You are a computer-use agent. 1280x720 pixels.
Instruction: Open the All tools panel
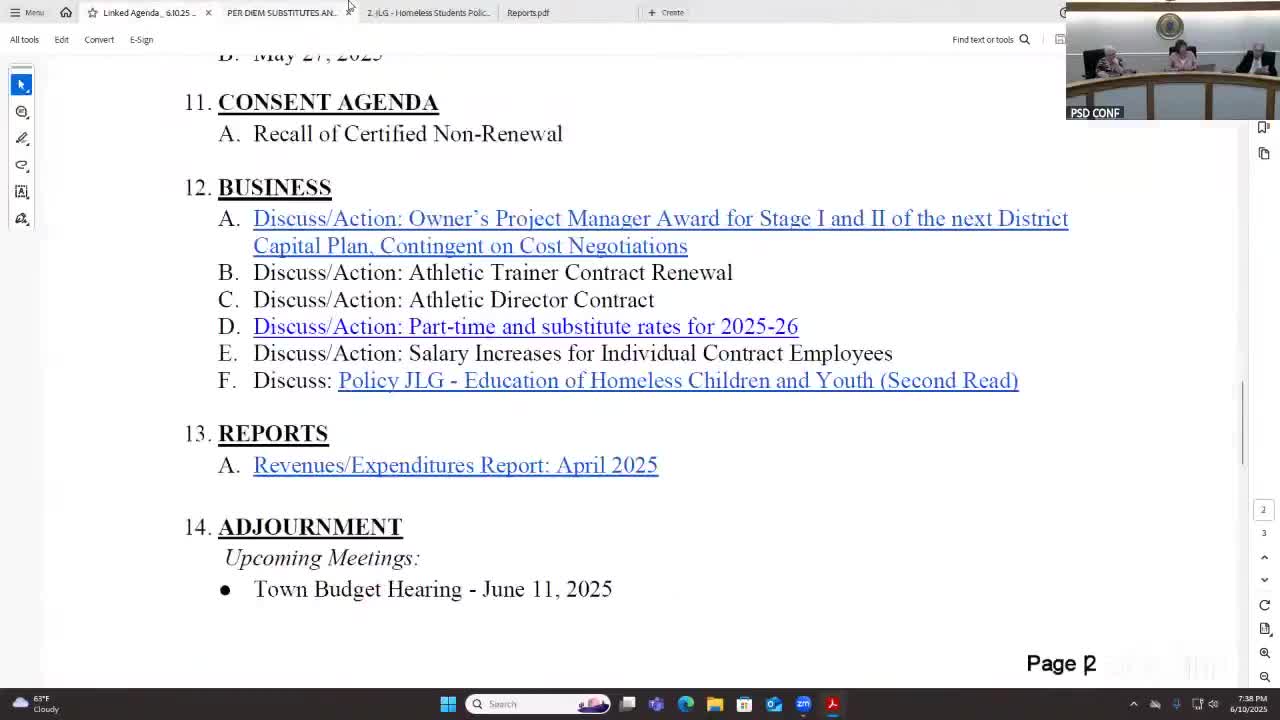click(x=24, y=40)
